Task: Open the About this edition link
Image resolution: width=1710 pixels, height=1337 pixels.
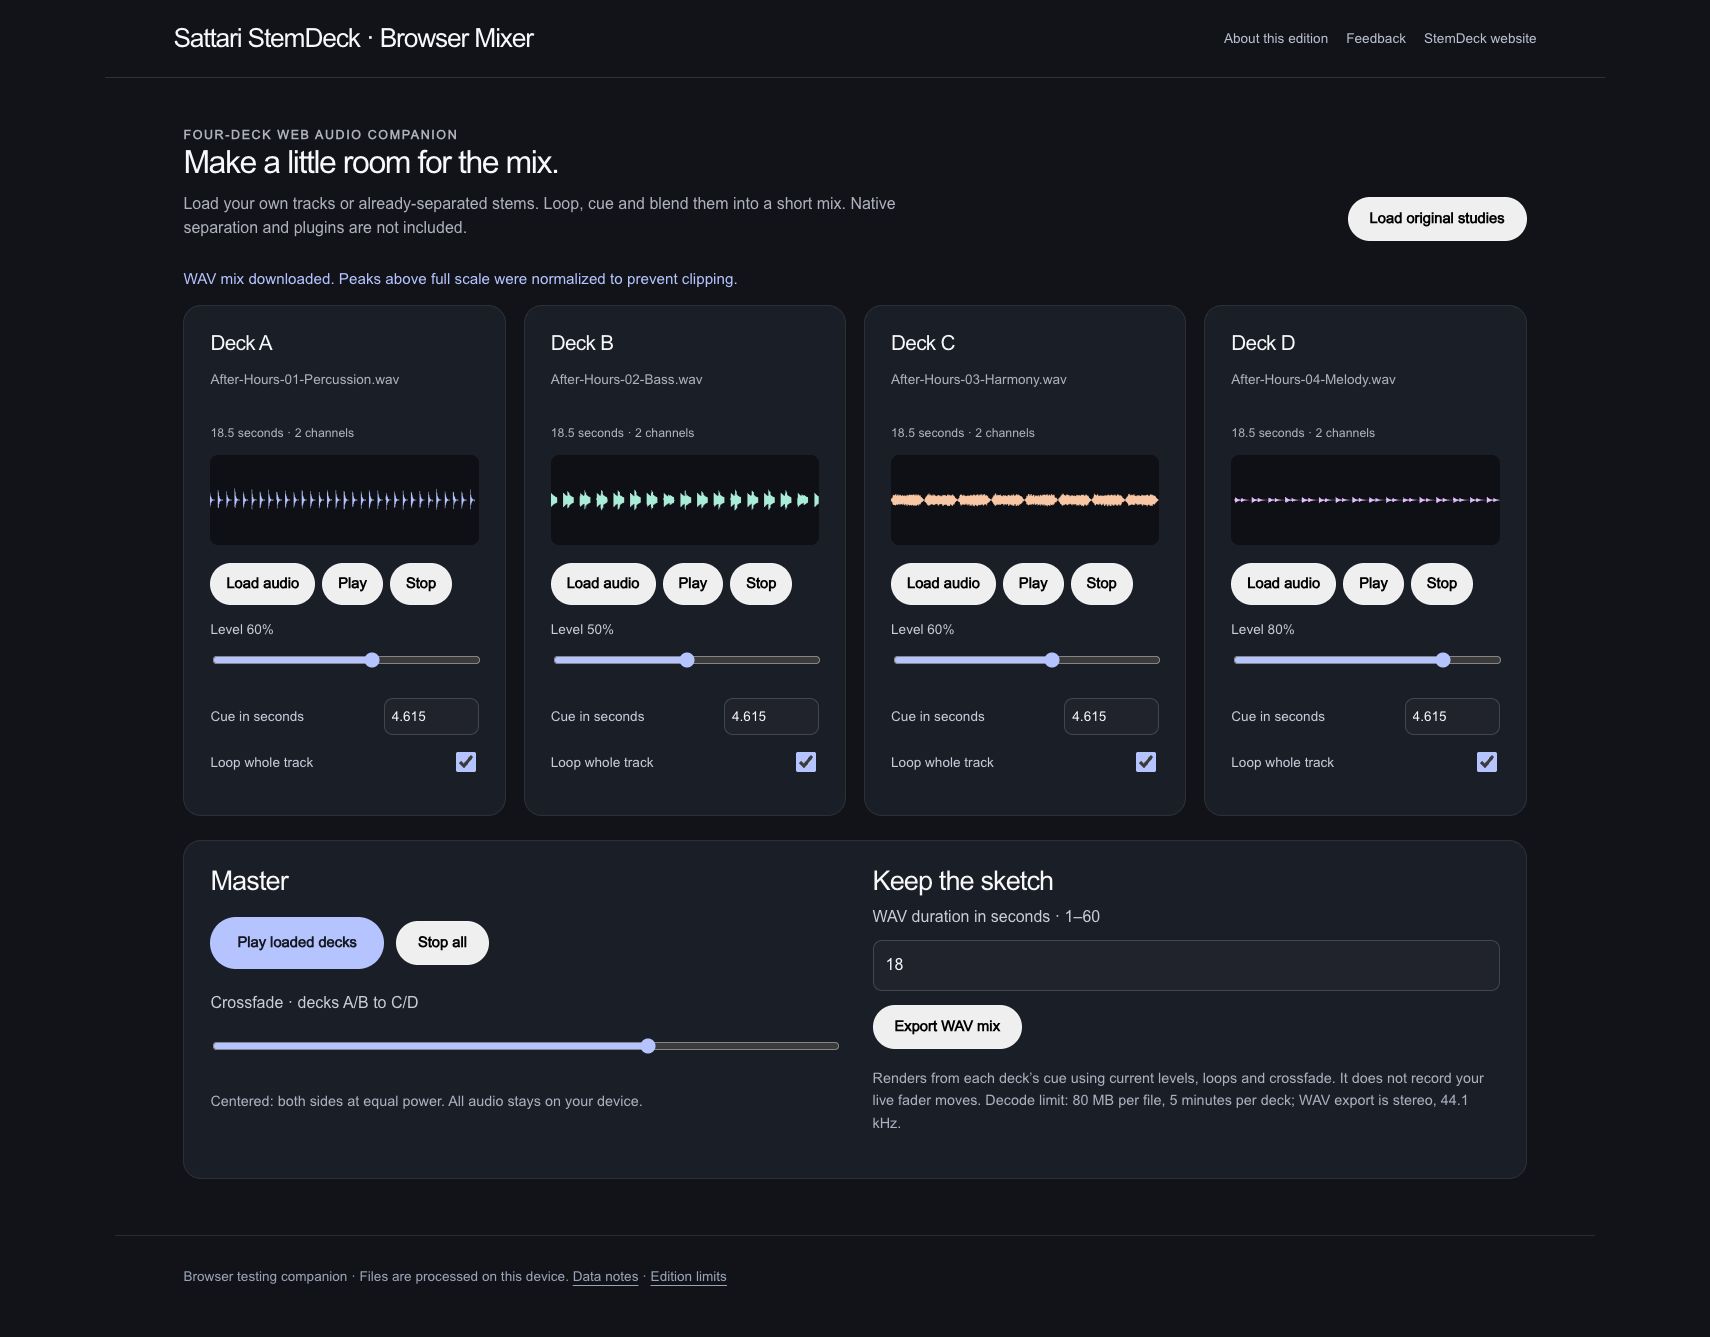Action: pos(1276,38)
